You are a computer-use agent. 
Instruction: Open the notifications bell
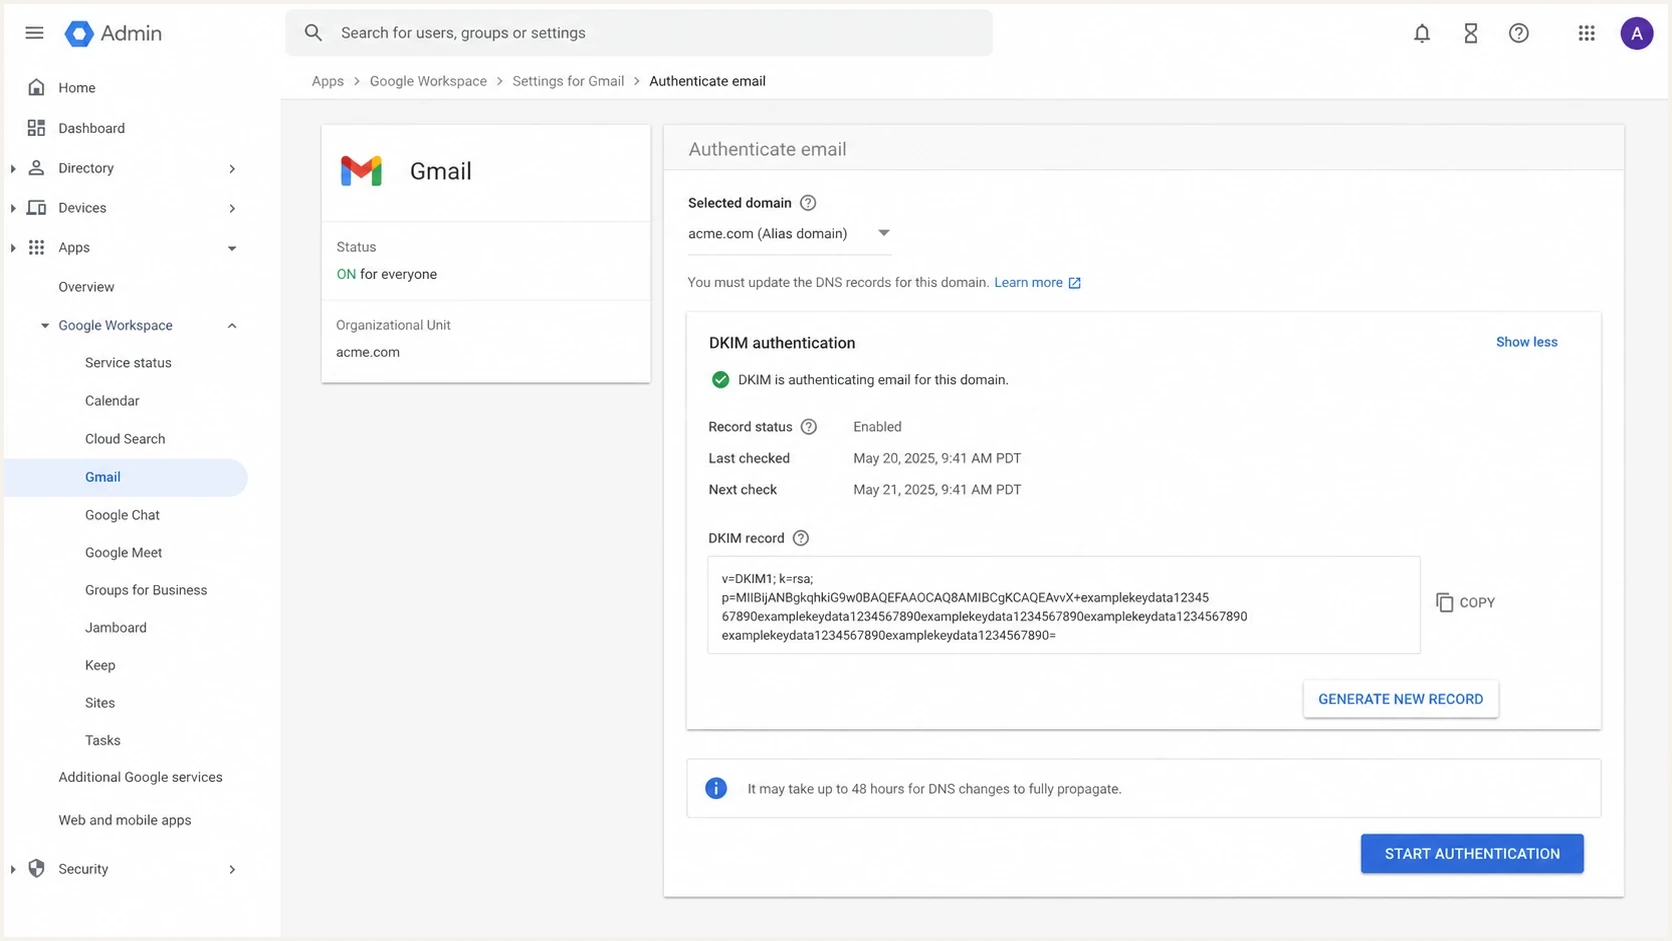tap(1421, 33)
